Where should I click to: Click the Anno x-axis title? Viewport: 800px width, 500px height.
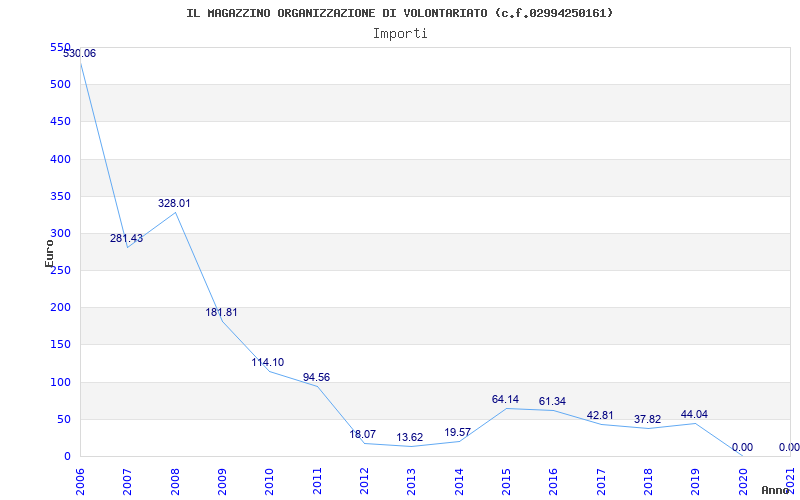point(778,490)
